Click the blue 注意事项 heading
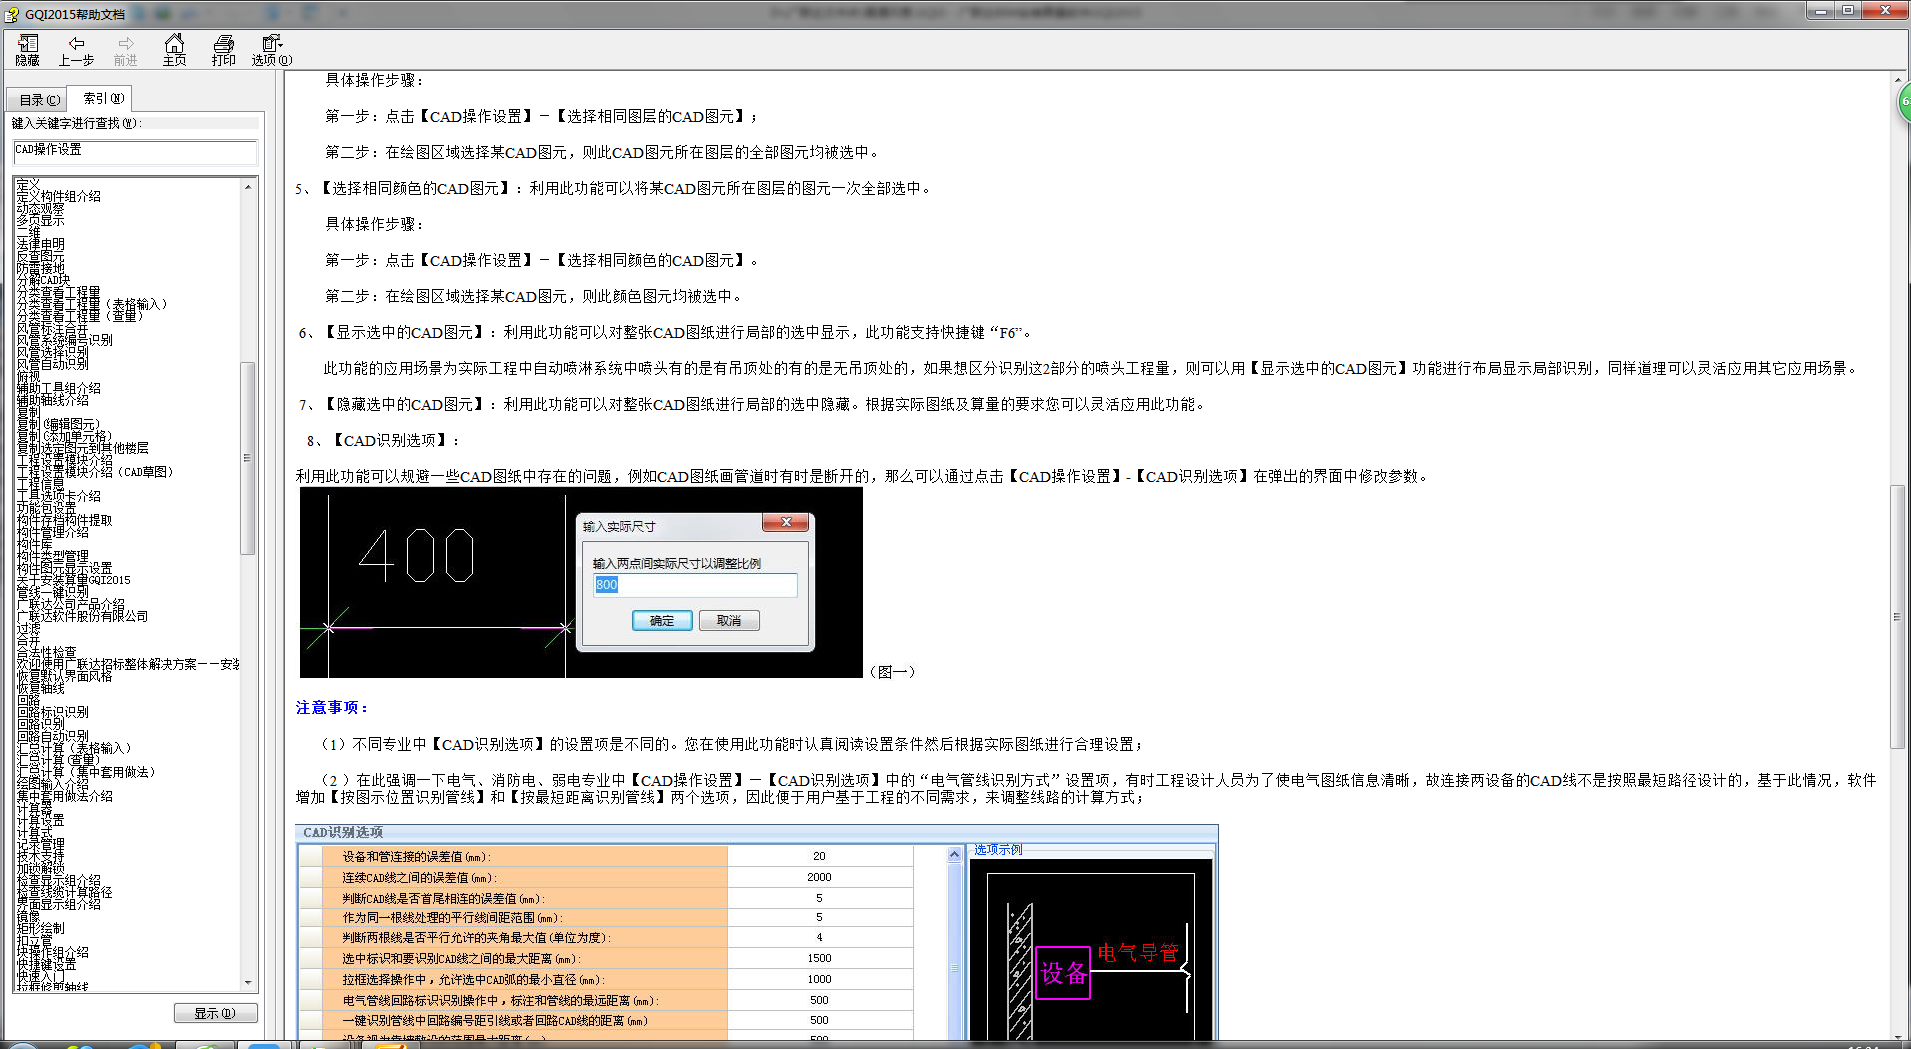The height and width of the screenshot is (1049, 1911). [332, 708]
